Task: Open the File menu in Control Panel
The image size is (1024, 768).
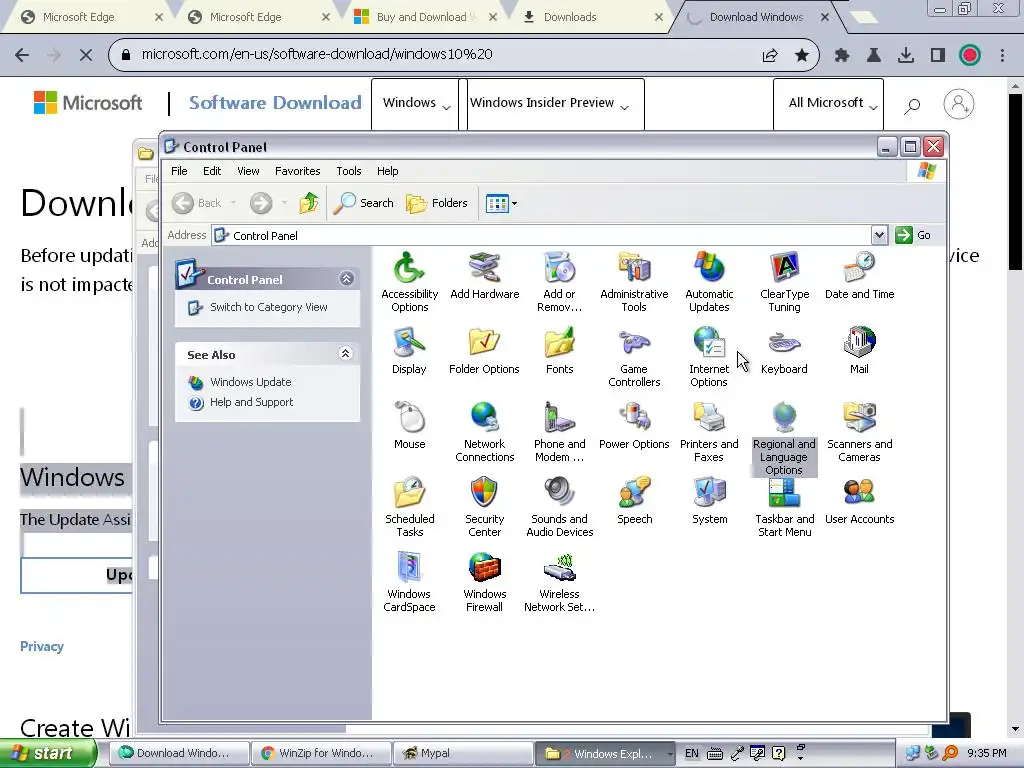Action: (x=179, y=171)
